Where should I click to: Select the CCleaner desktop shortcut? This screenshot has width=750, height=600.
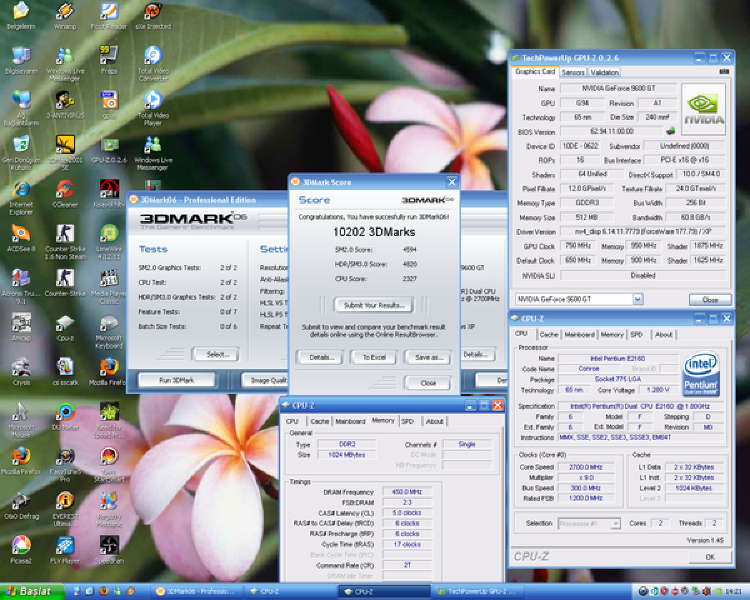pyautogui.click(x=65, y=194)
